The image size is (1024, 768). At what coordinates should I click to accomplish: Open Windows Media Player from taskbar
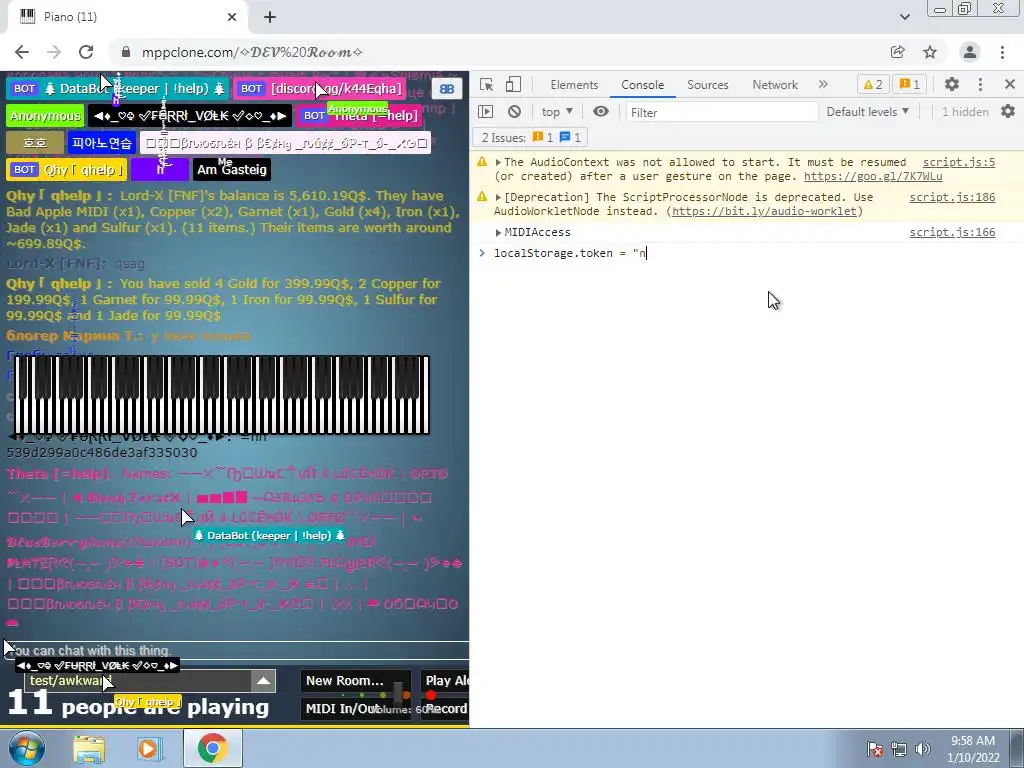(150, 749)
